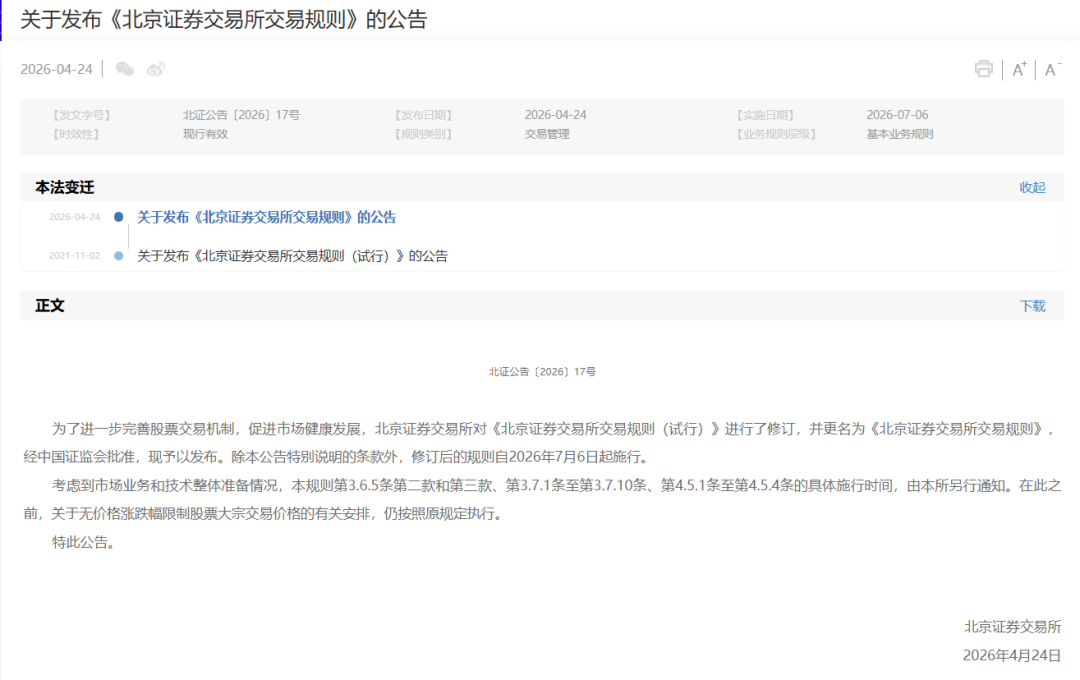Share the announcement via WeChat icon

(x=125, y=69)
